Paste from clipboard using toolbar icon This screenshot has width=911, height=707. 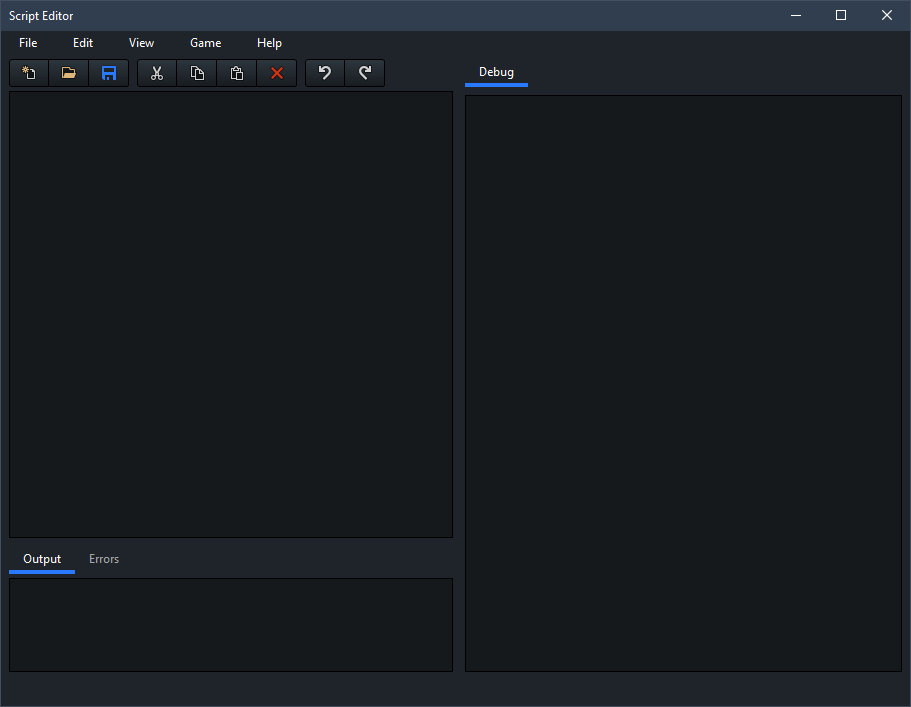click(237, 73)
